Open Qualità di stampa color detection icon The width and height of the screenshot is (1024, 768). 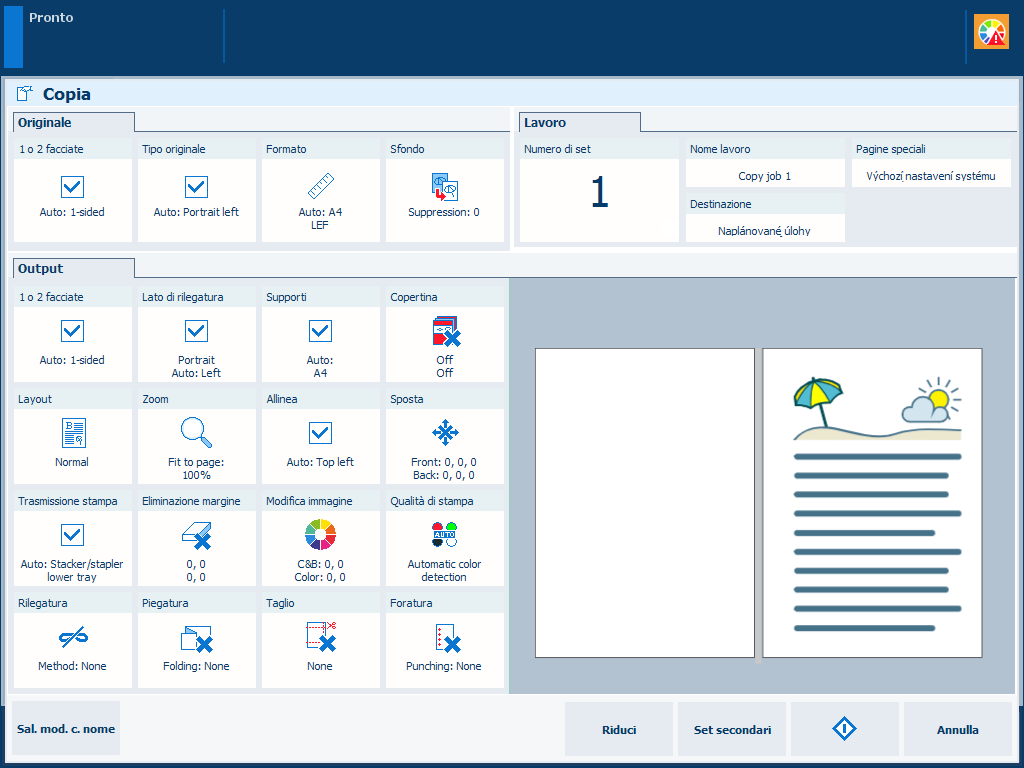point(444,535)
